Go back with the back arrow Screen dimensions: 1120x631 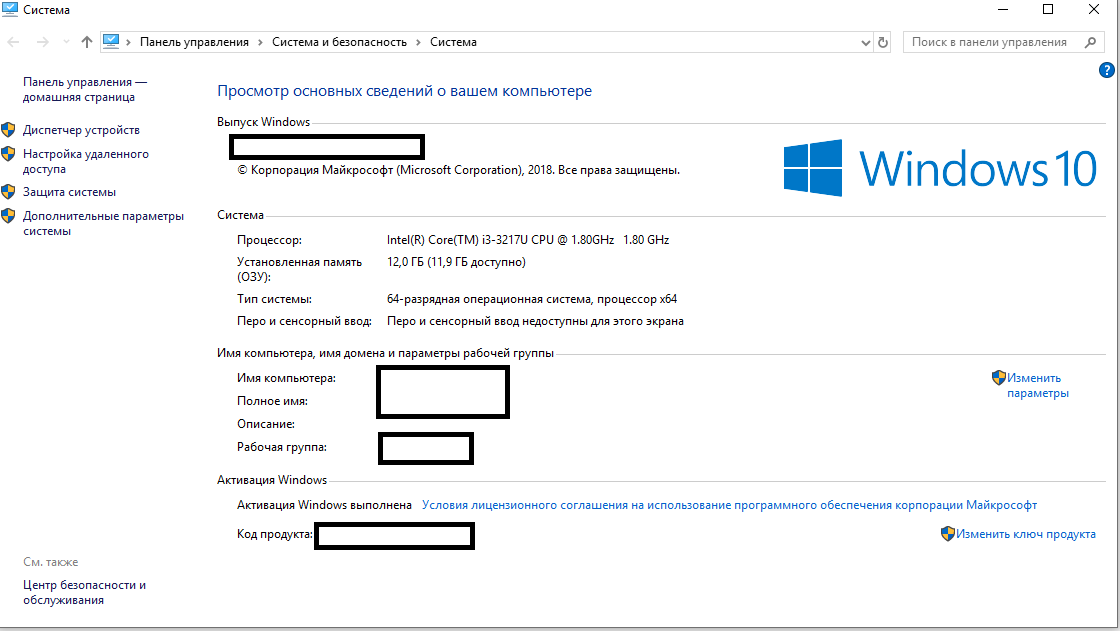[13, 42]
